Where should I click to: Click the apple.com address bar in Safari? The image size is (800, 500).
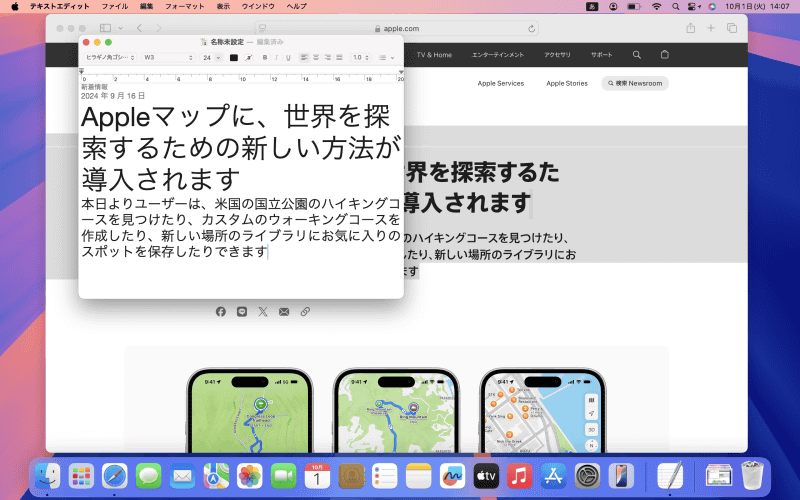click(396, 29)
